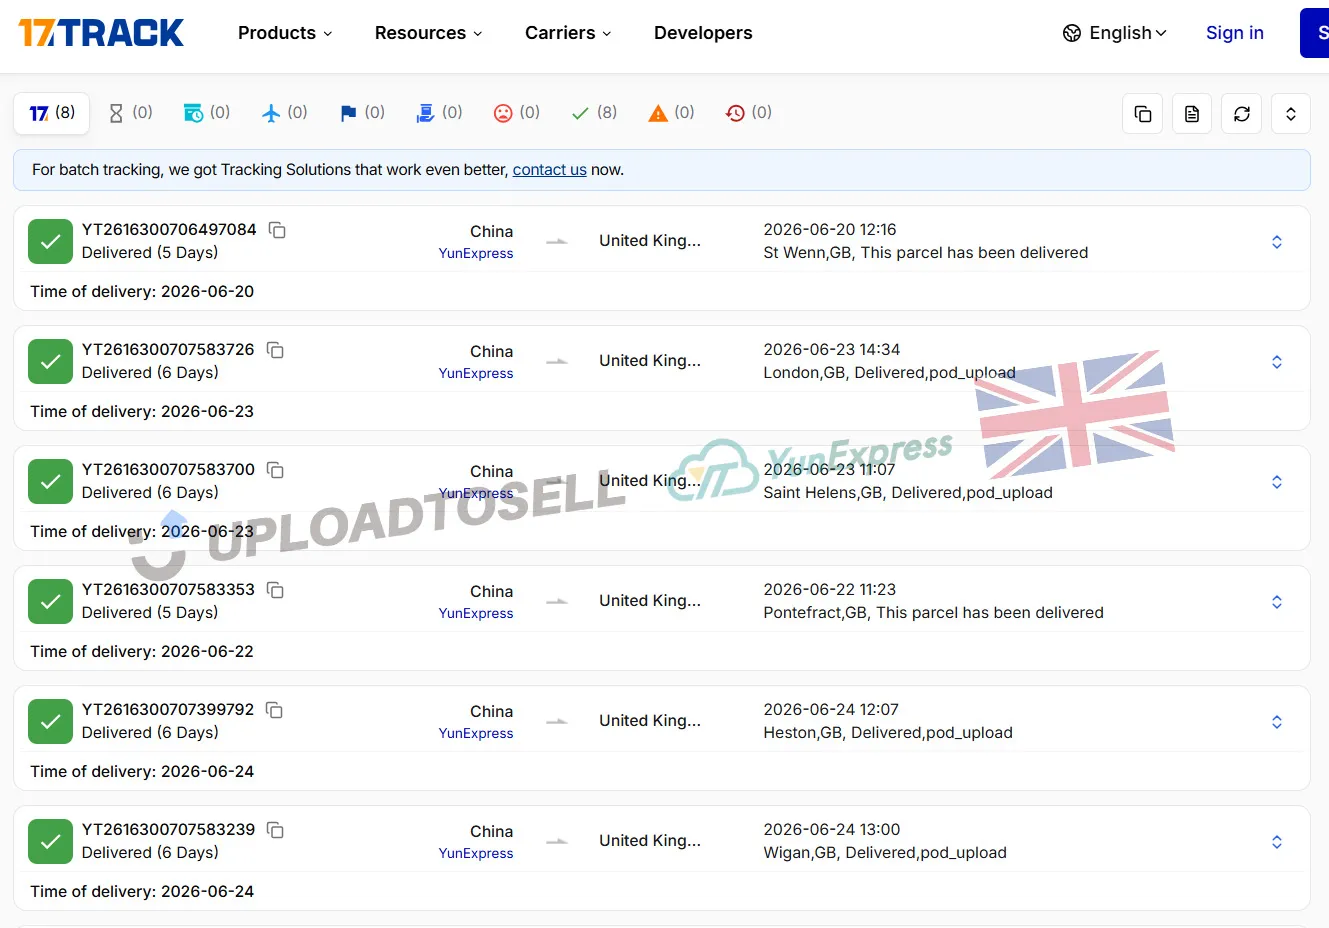Click the blue button beside Sign in
Viewport: 1329px width, 928px height.
[1314, 33]
